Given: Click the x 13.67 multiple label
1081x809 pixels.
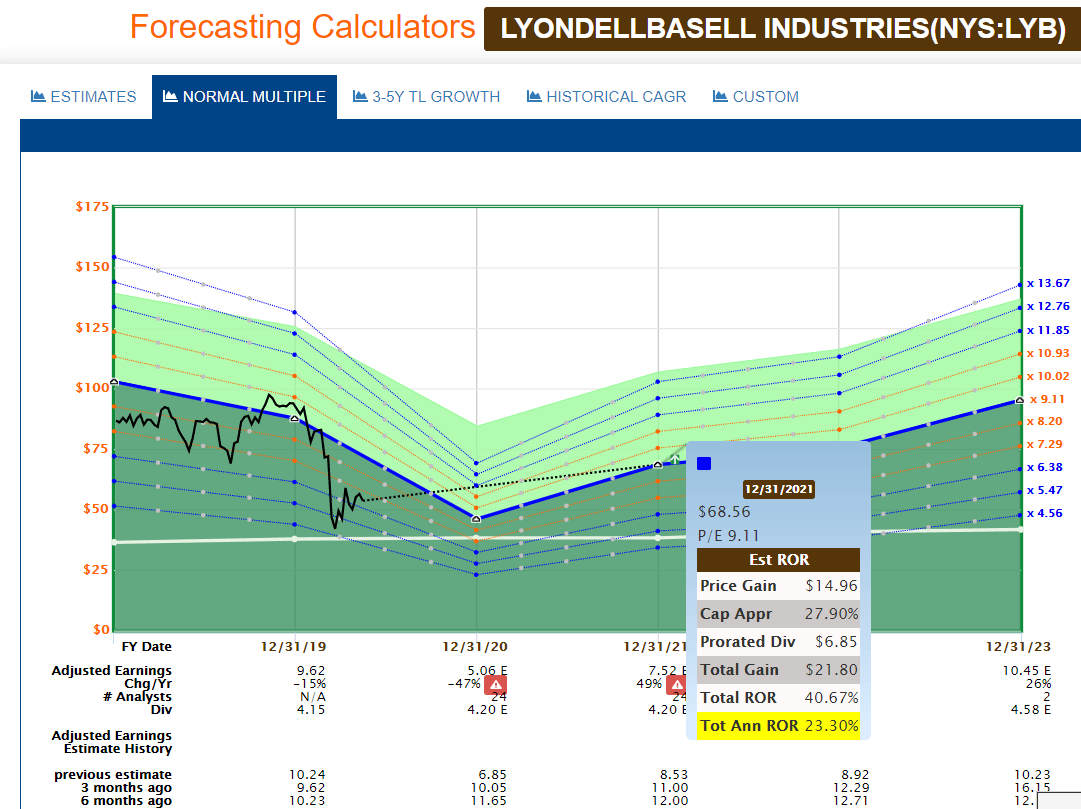Looking at the screenshot, I should [1048, 283].
